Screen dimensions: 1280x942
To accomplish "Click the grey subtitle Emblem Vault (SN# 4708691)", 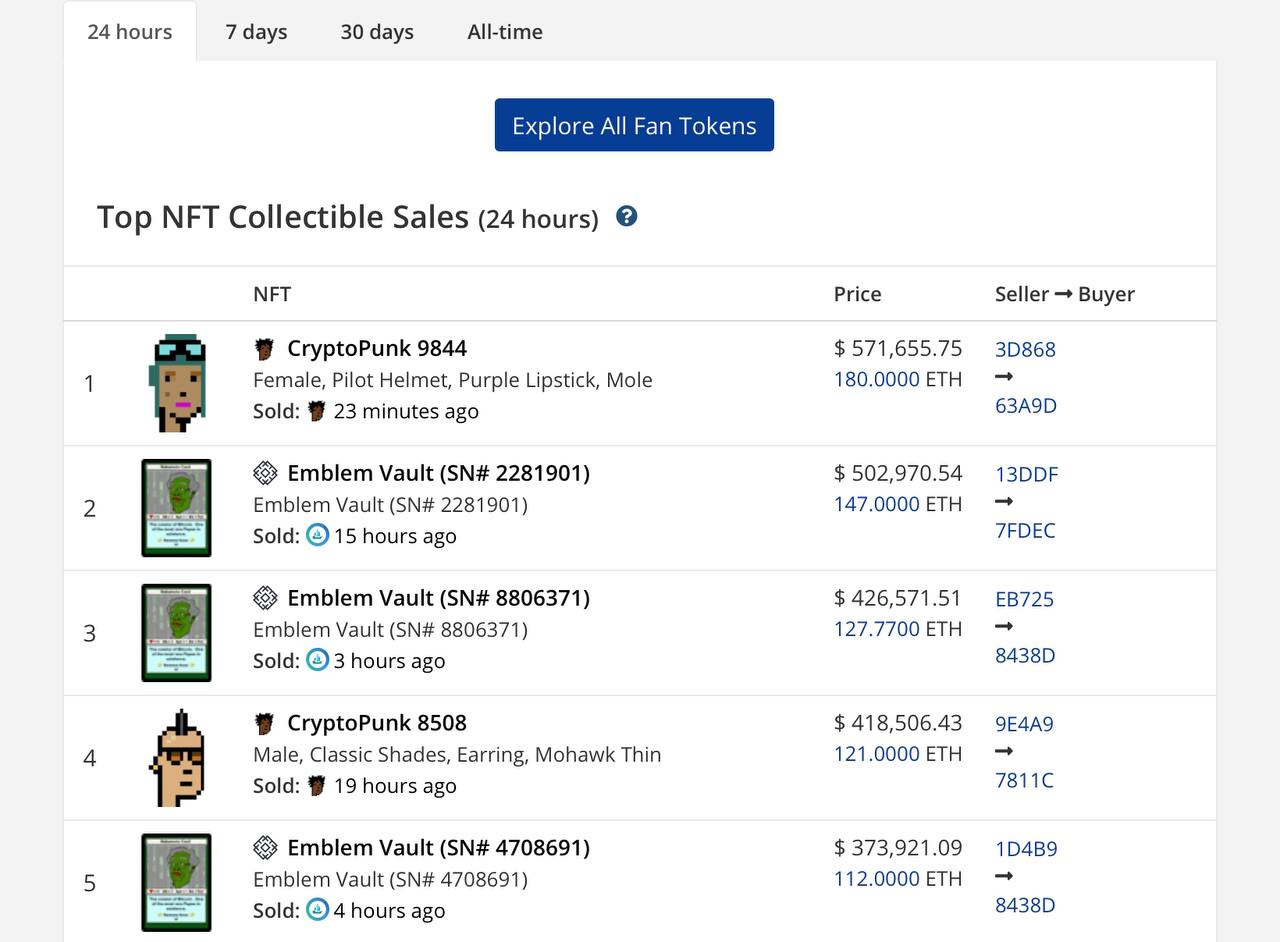I will [390, 880].
